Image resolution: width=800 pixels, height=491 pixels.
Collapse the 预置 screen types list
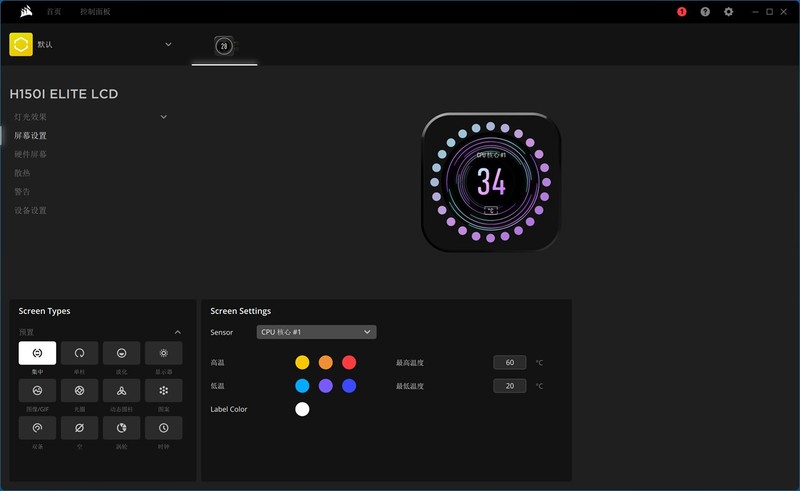tap(178, 332)
